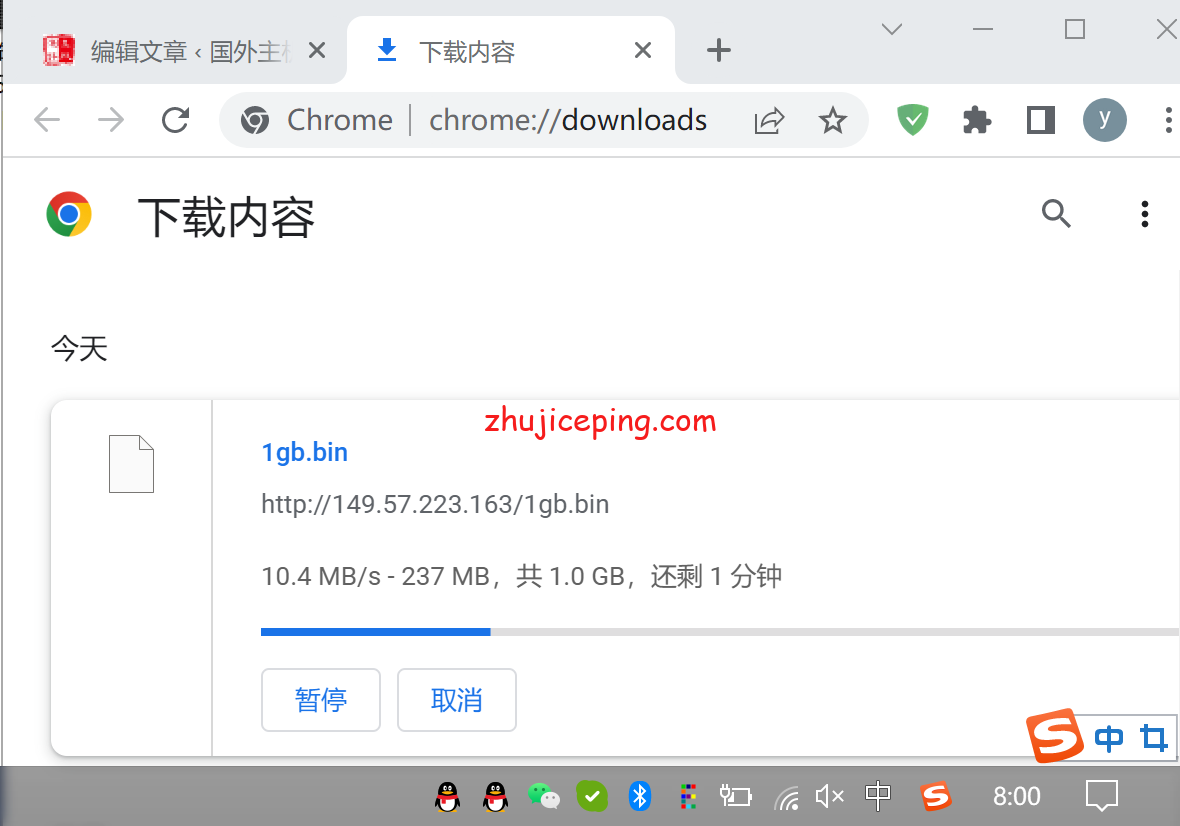Click the 今天 date heading

79,349
